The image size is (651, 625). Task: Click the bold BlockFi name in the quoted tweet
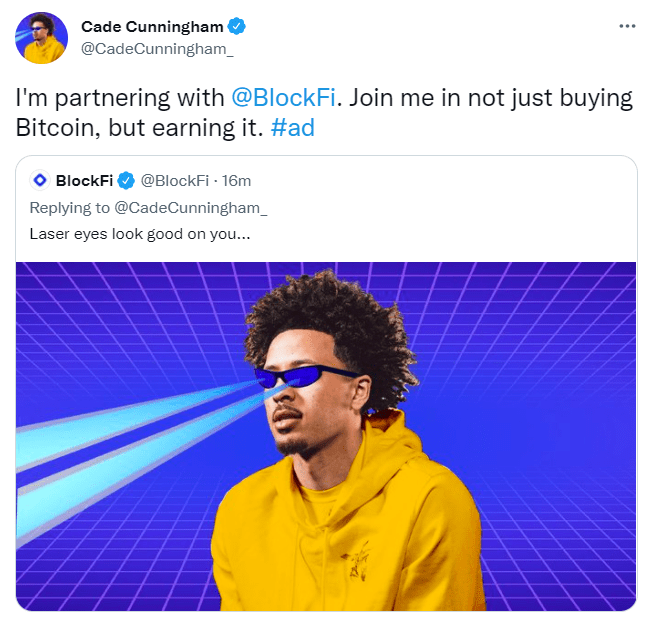click(x=84, y=181)
